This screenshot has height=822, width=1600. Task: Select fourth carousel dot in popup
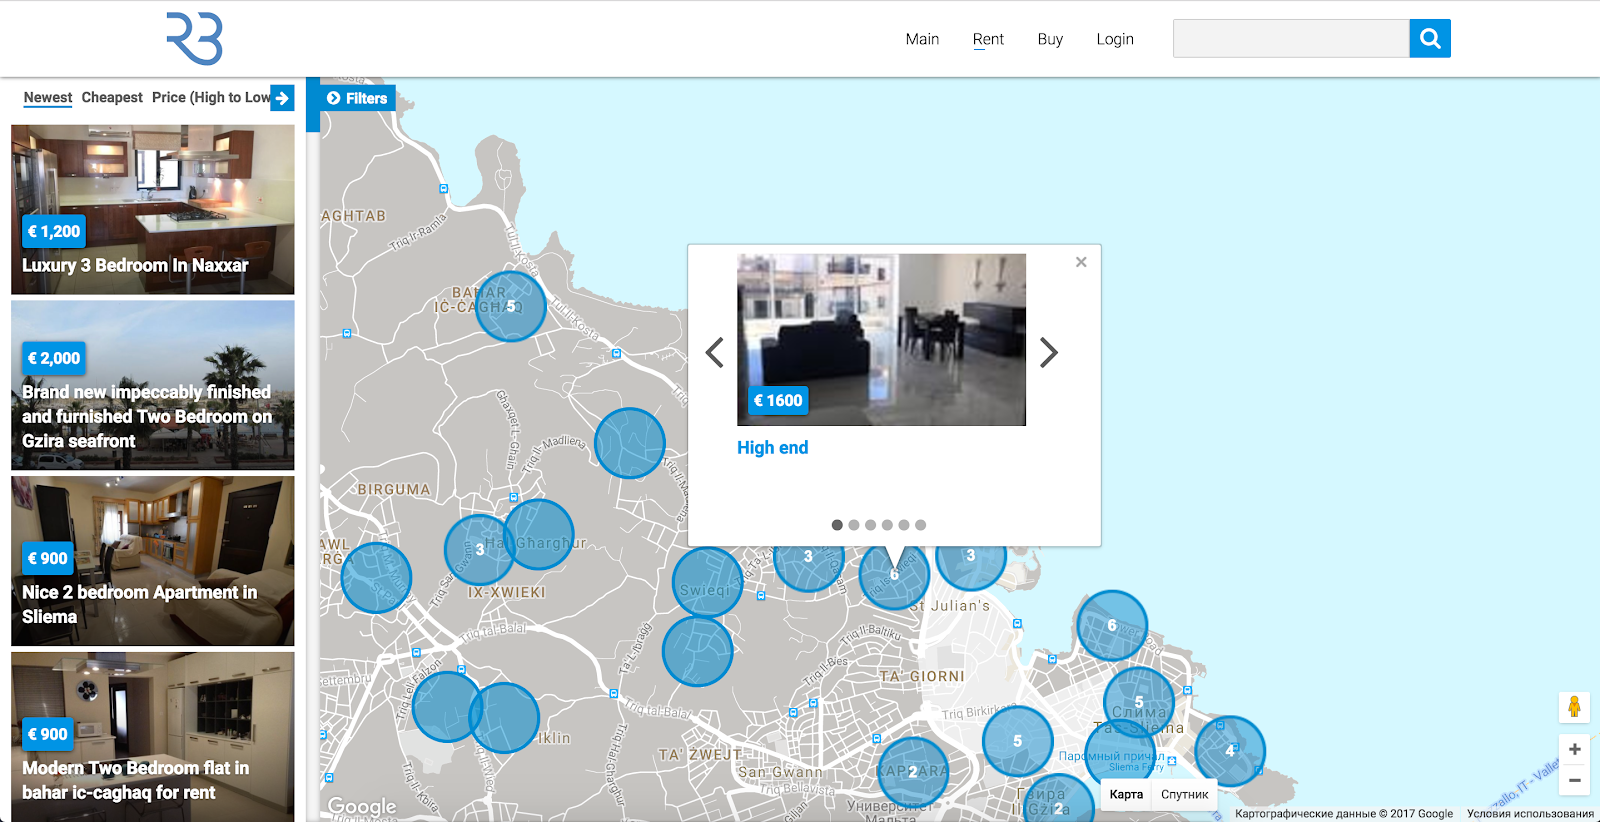tap(887, 525)
